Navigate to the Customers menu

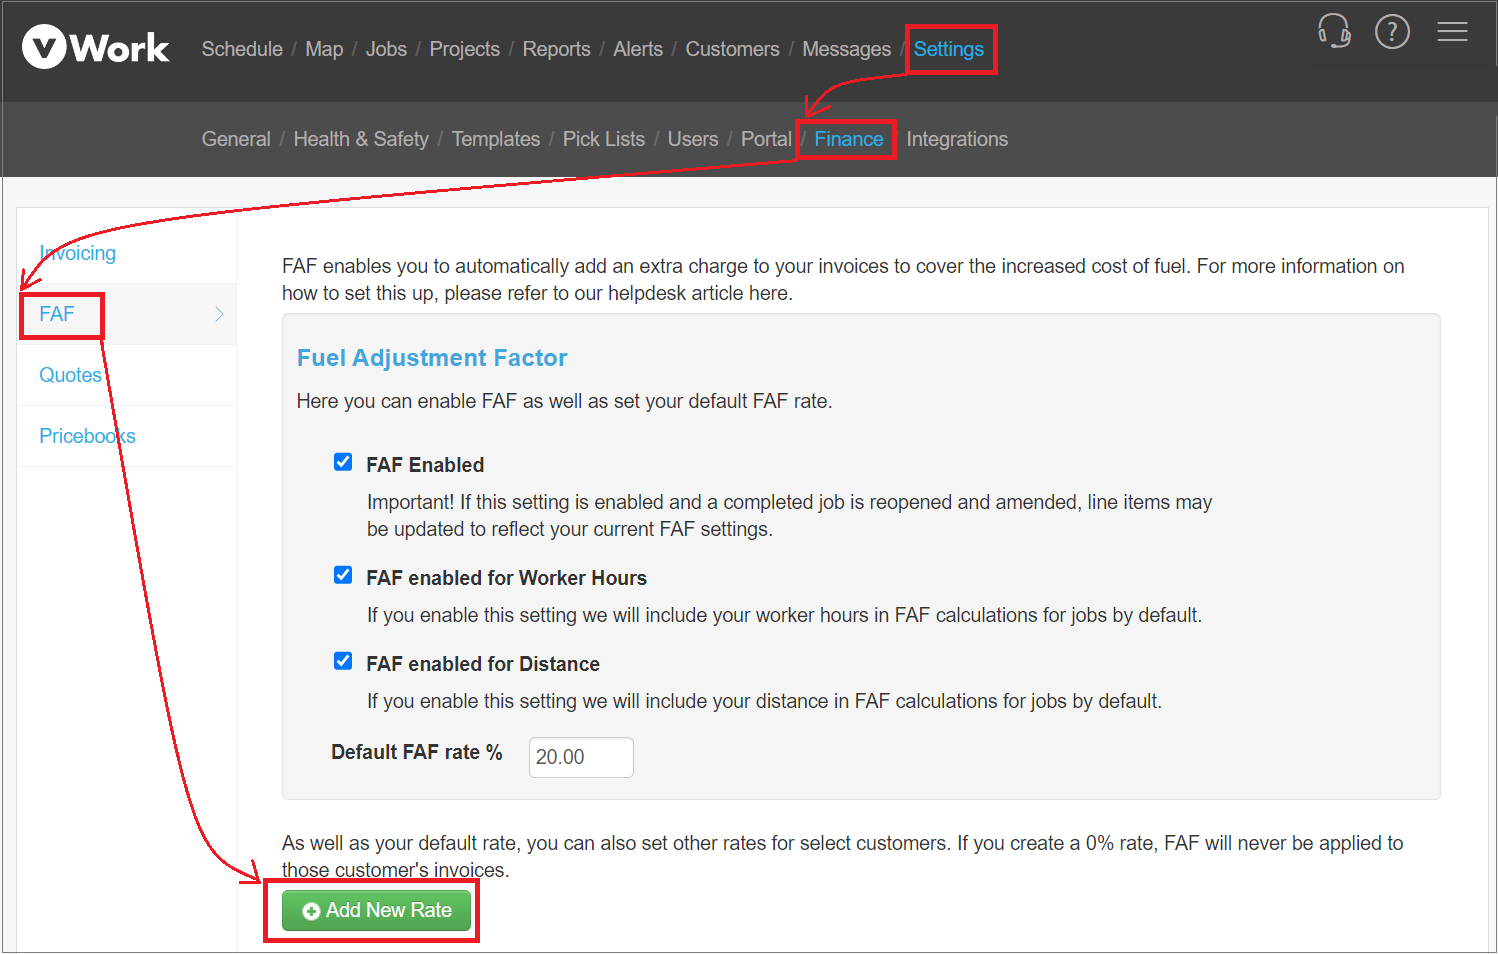[732, 49]
